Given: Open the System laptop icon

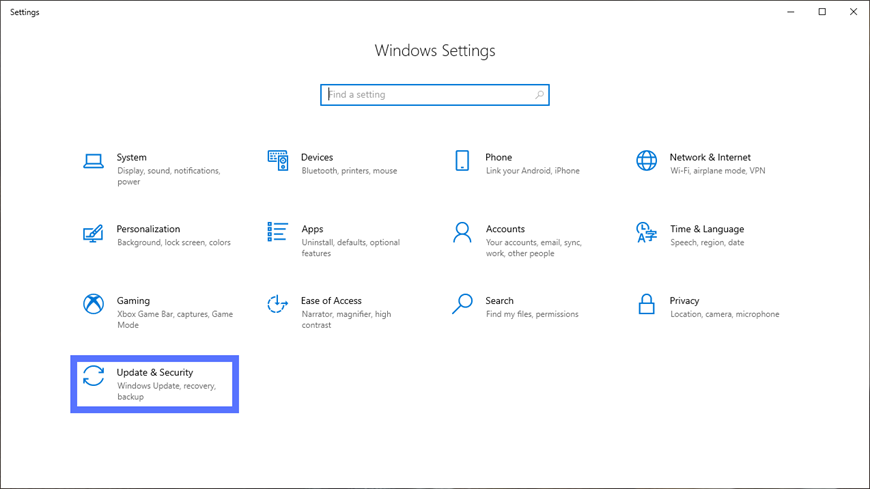Looking at the screenshot, I should tap(93, 161).
